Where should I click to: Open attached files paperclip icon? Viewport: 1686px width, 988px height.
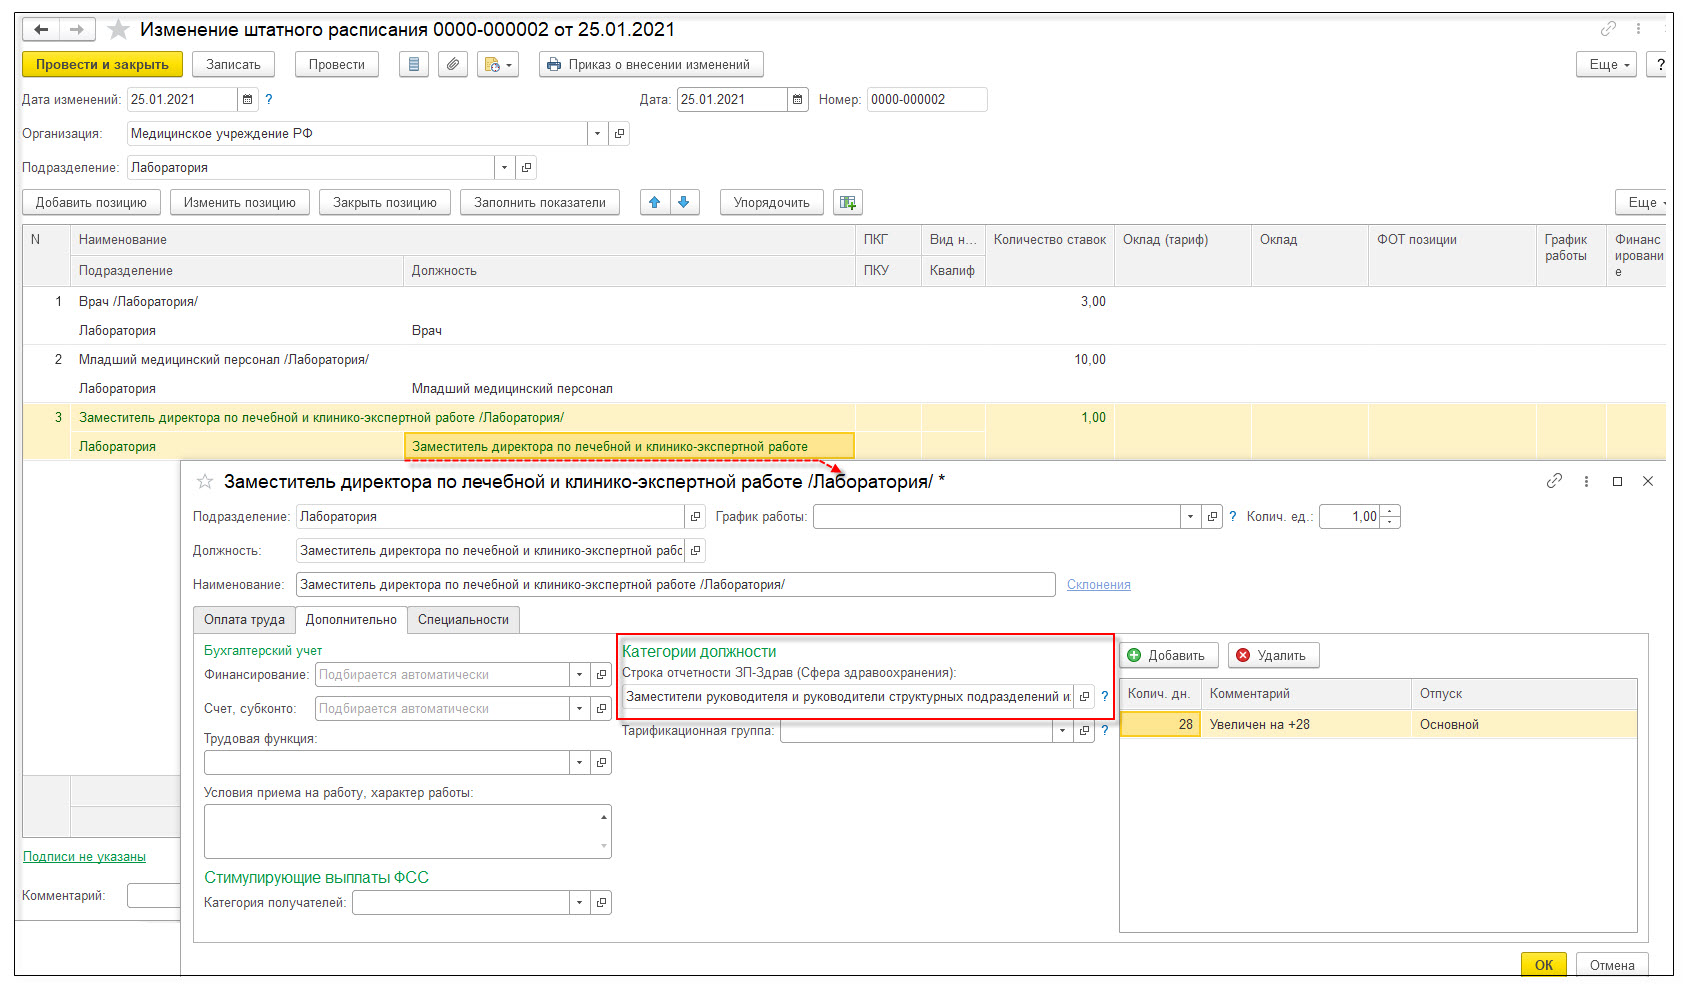(x=453, y=64)
